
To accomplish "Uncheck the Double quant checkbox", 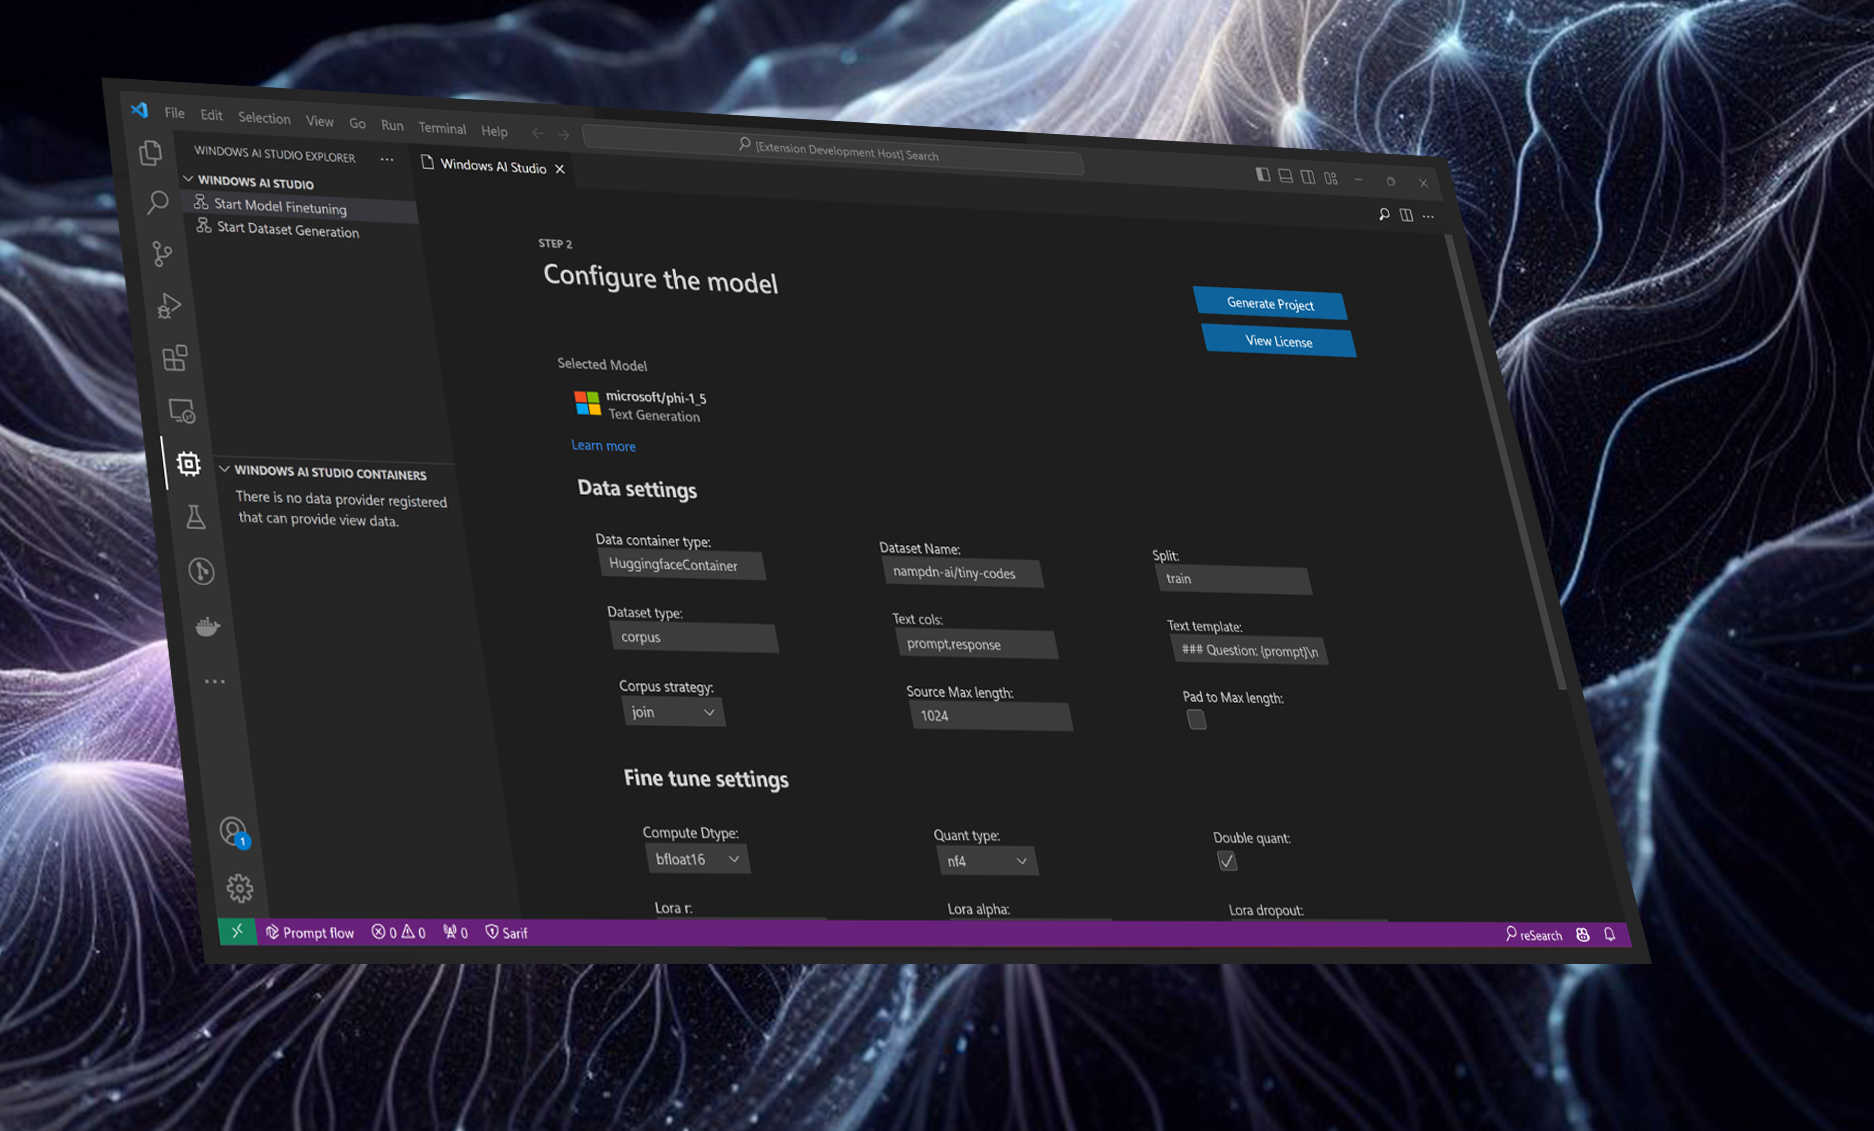I will coord(1227,861).
